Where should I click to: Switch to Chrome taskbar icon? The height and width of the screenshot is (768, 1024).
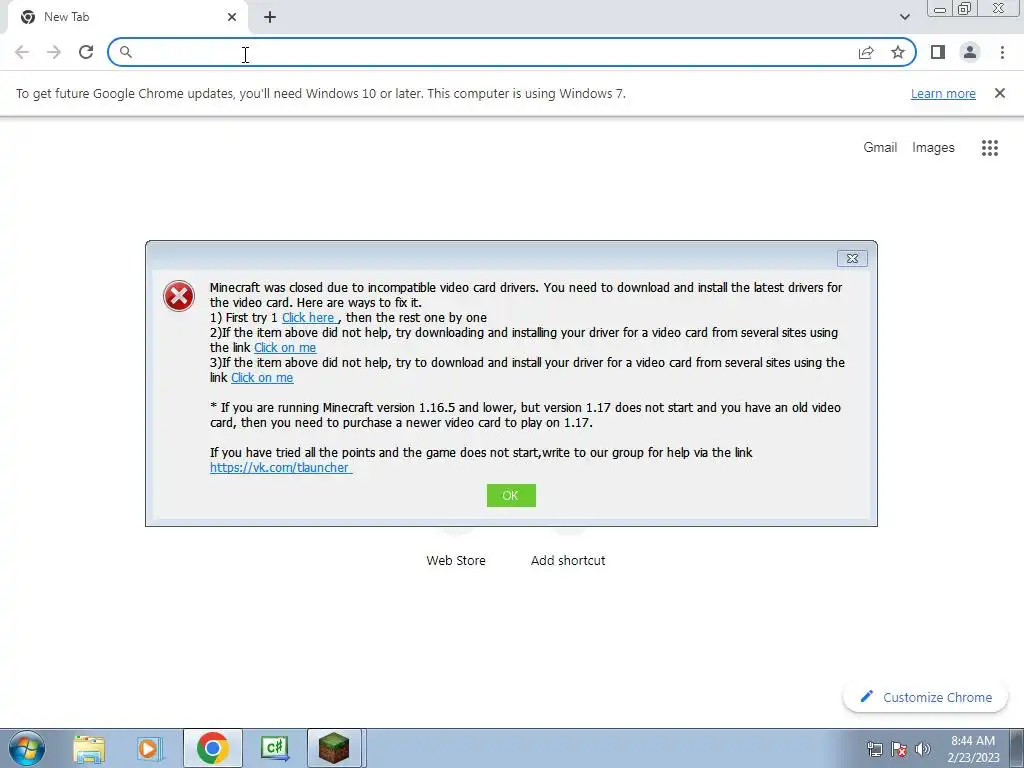tap(212, 748)
